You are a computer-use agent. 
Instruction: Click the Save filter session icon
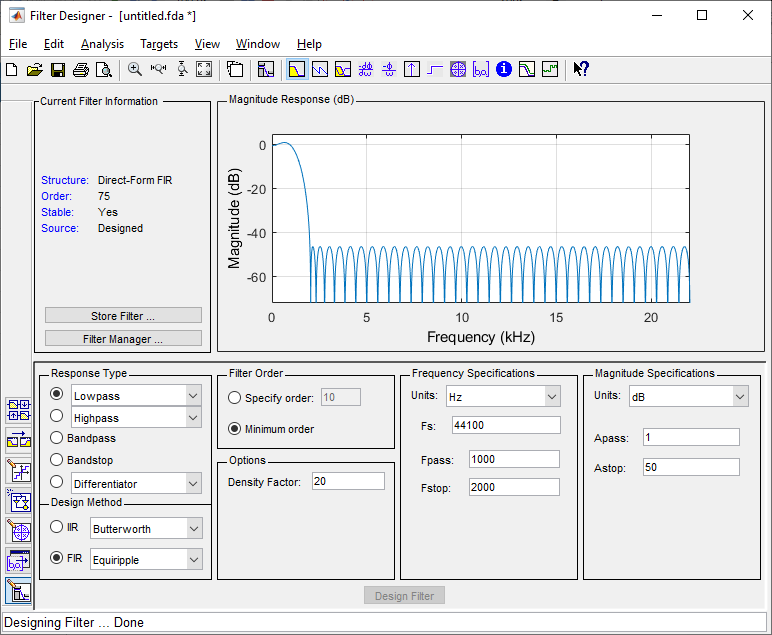pyautogui.click(x=58, y=70)
